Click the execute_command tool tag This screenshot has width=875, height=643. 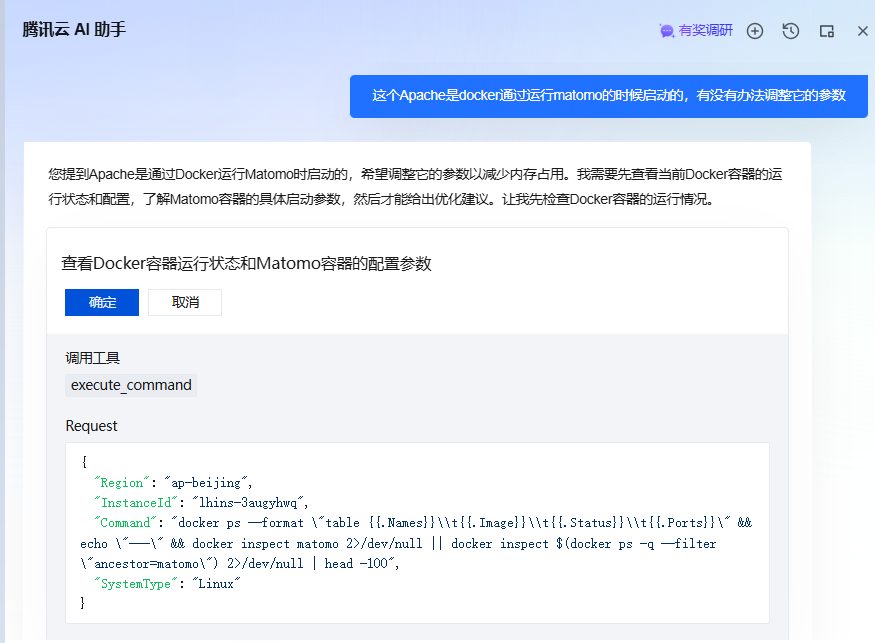(131, 385)
